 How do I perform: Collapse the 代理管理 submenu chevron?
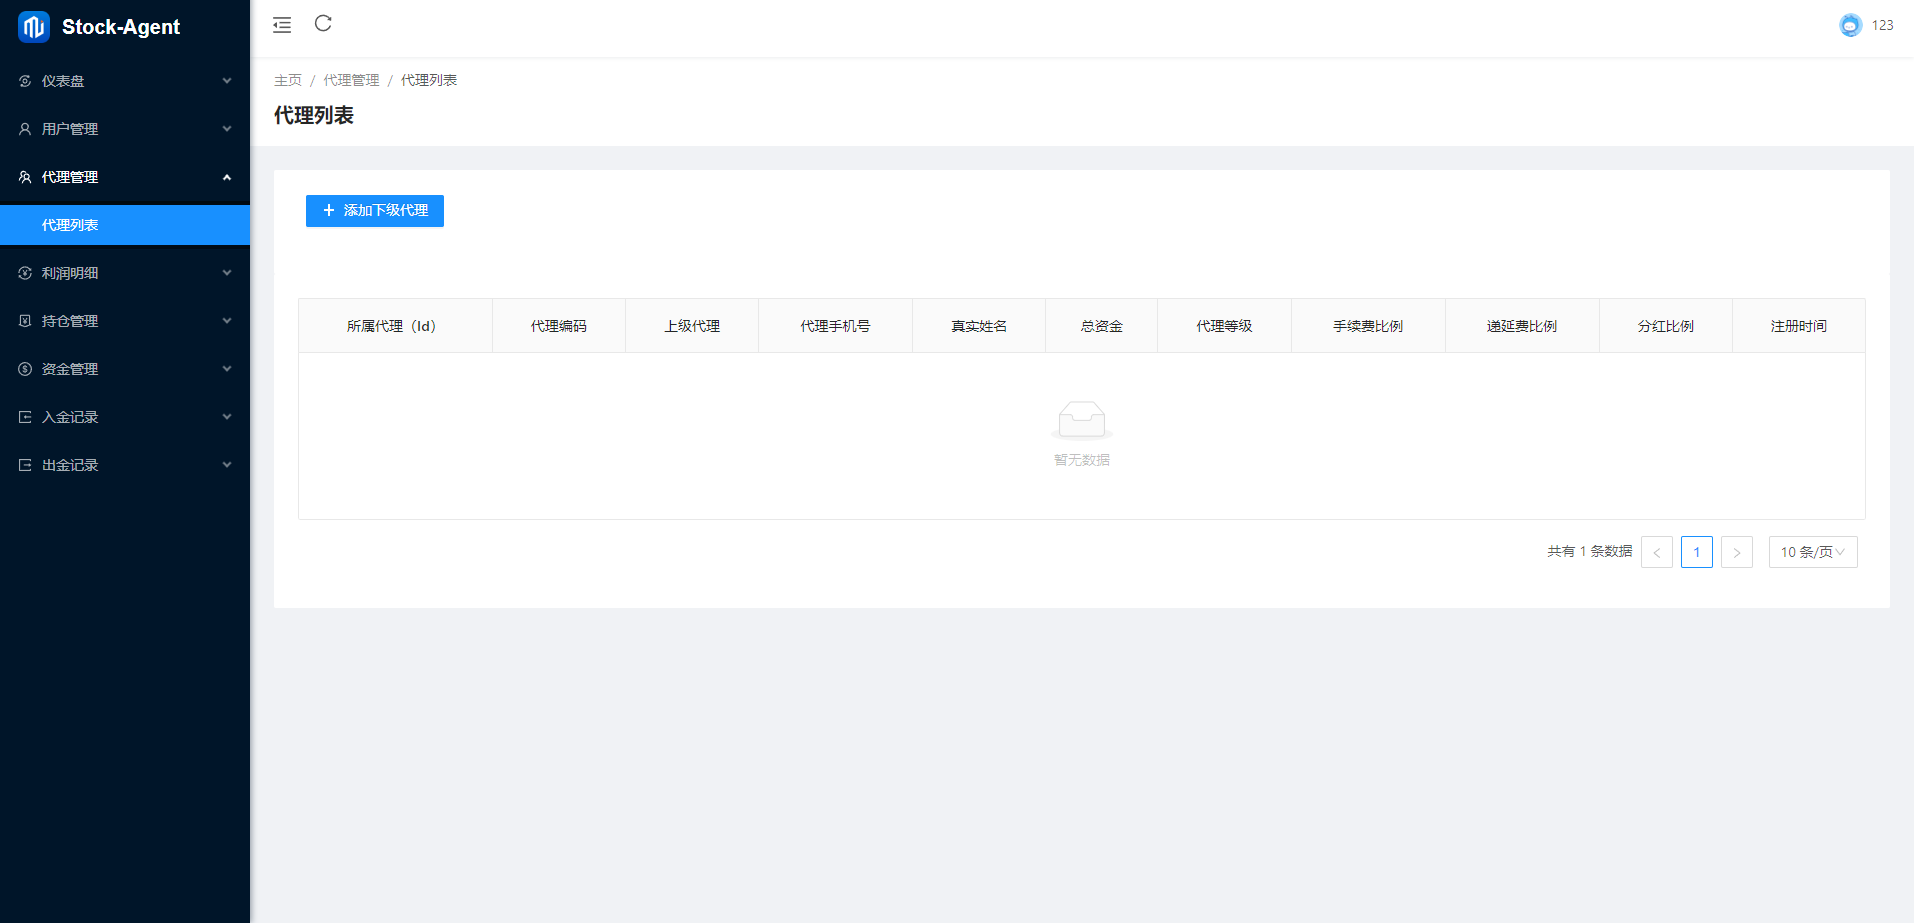click(x=227, y=177)
